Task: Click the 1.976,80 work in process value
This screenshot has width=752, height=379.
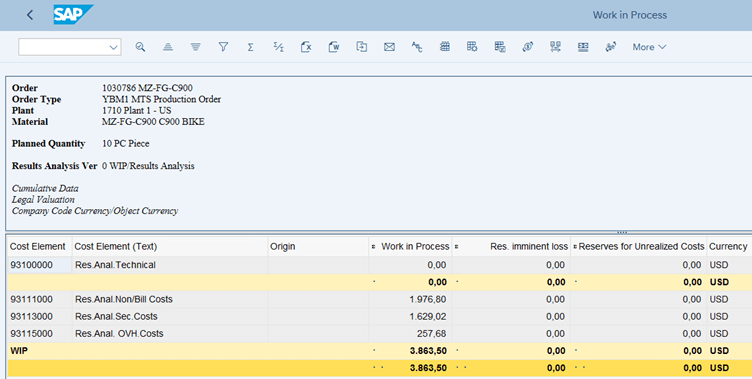Action: coord(427,299)
